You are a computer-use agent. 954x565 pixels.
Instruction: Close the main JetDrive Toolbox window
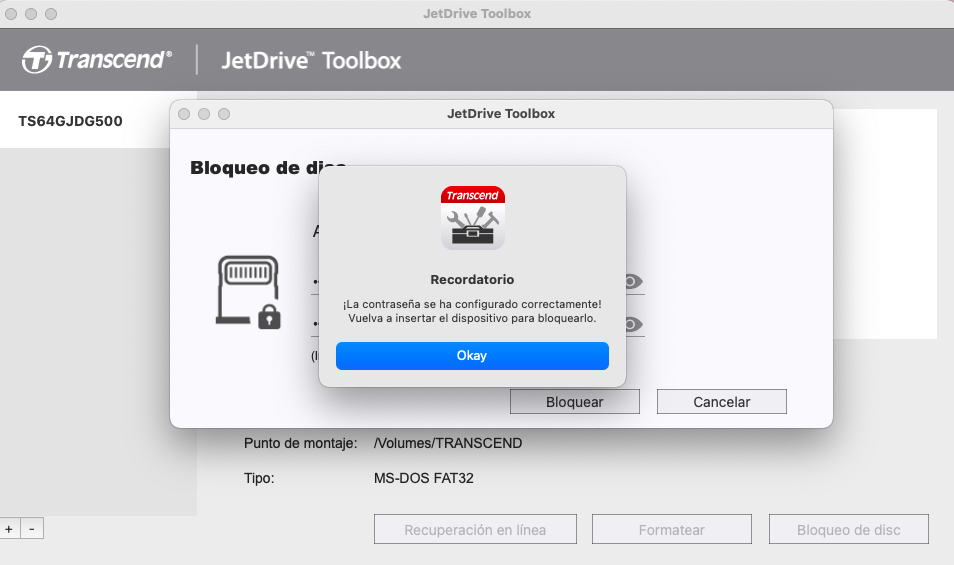(x=11, y=14)
